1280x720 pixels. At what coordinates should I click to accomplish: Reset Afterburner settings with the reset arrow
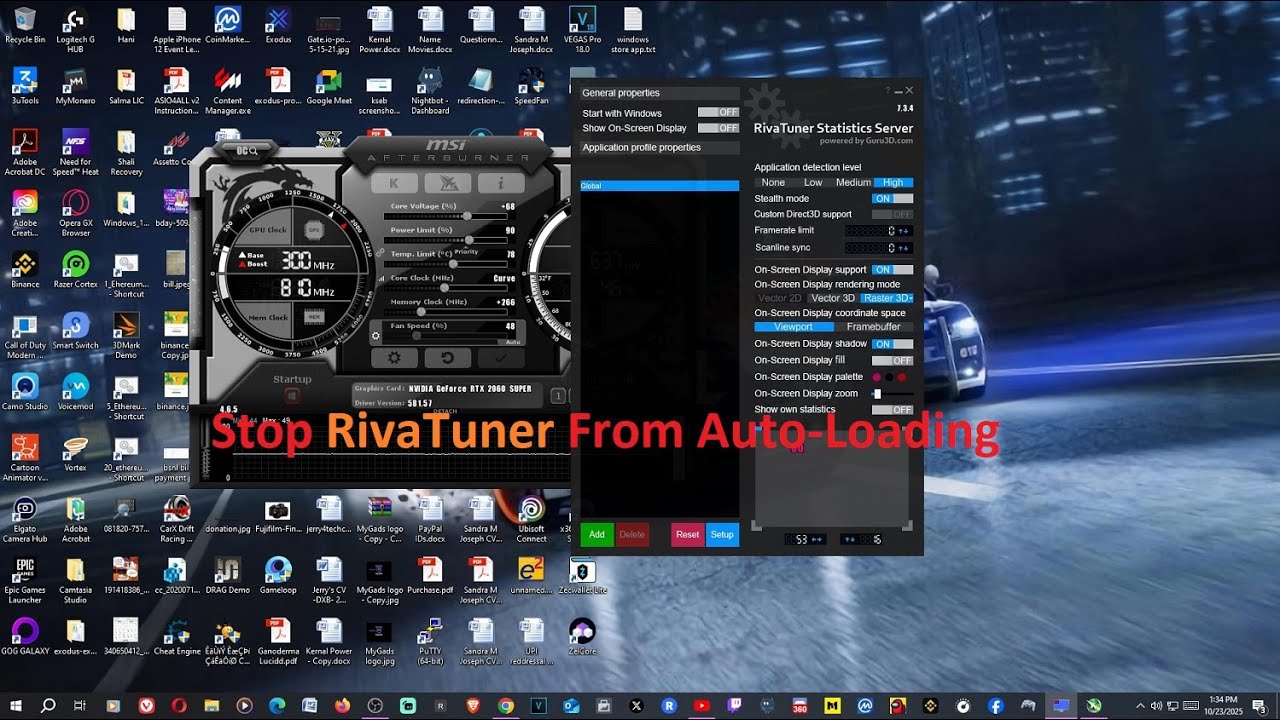point(447,358)
